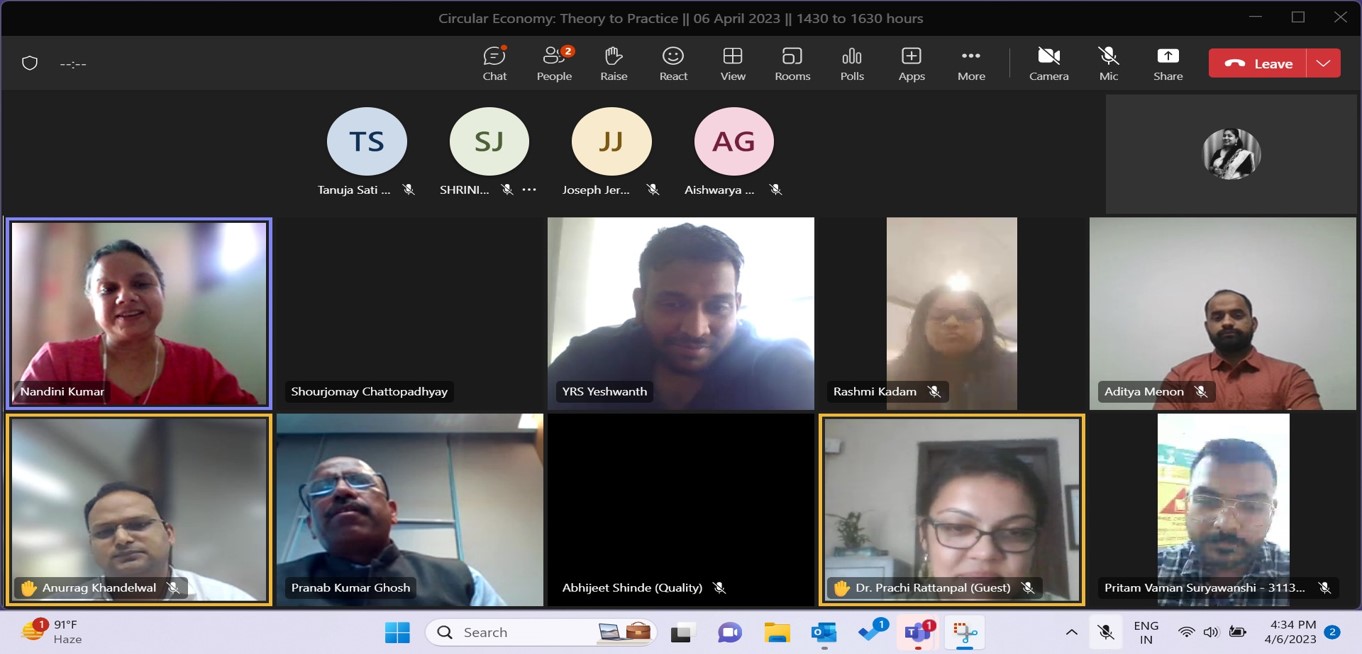Select Aditya Menon video tile
Screen dimensions: 1362x654
[1223, 313]
